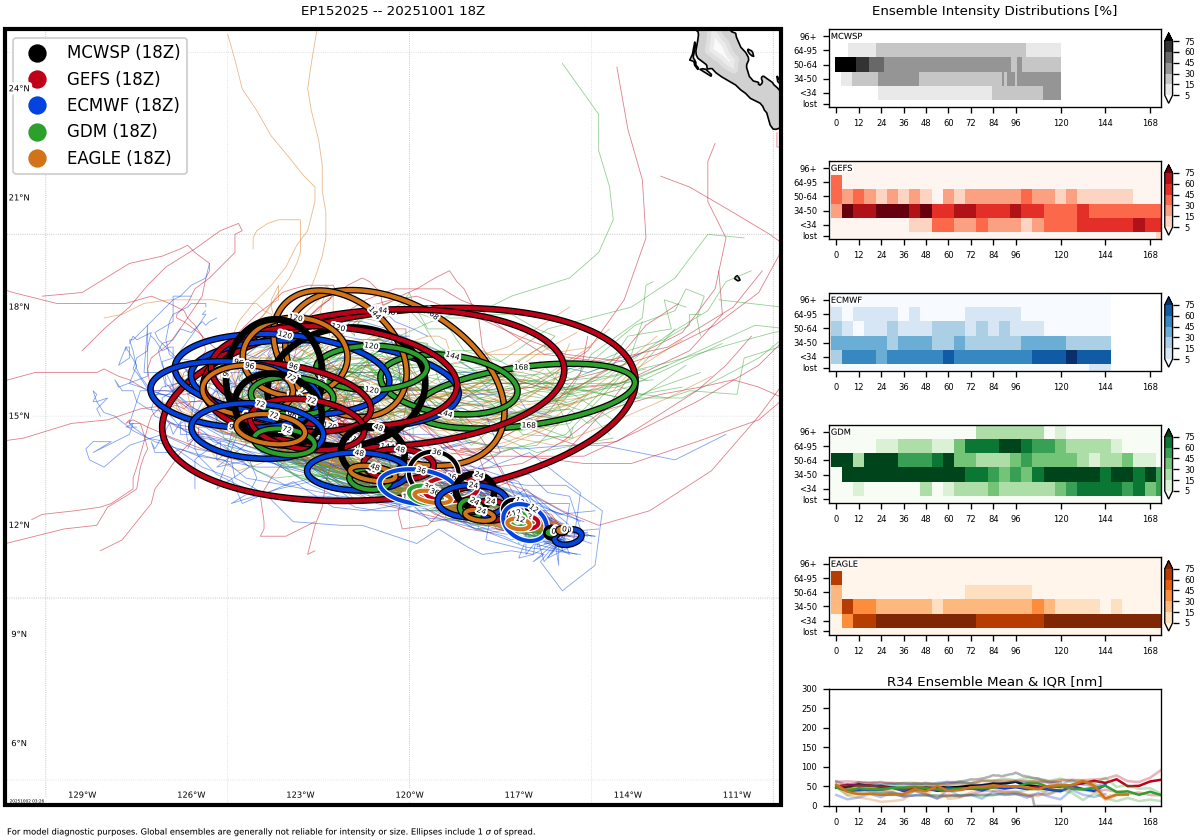Click the 12°N latitude label
Viewport: 1200px width, 840px height.
pos(19,525)
